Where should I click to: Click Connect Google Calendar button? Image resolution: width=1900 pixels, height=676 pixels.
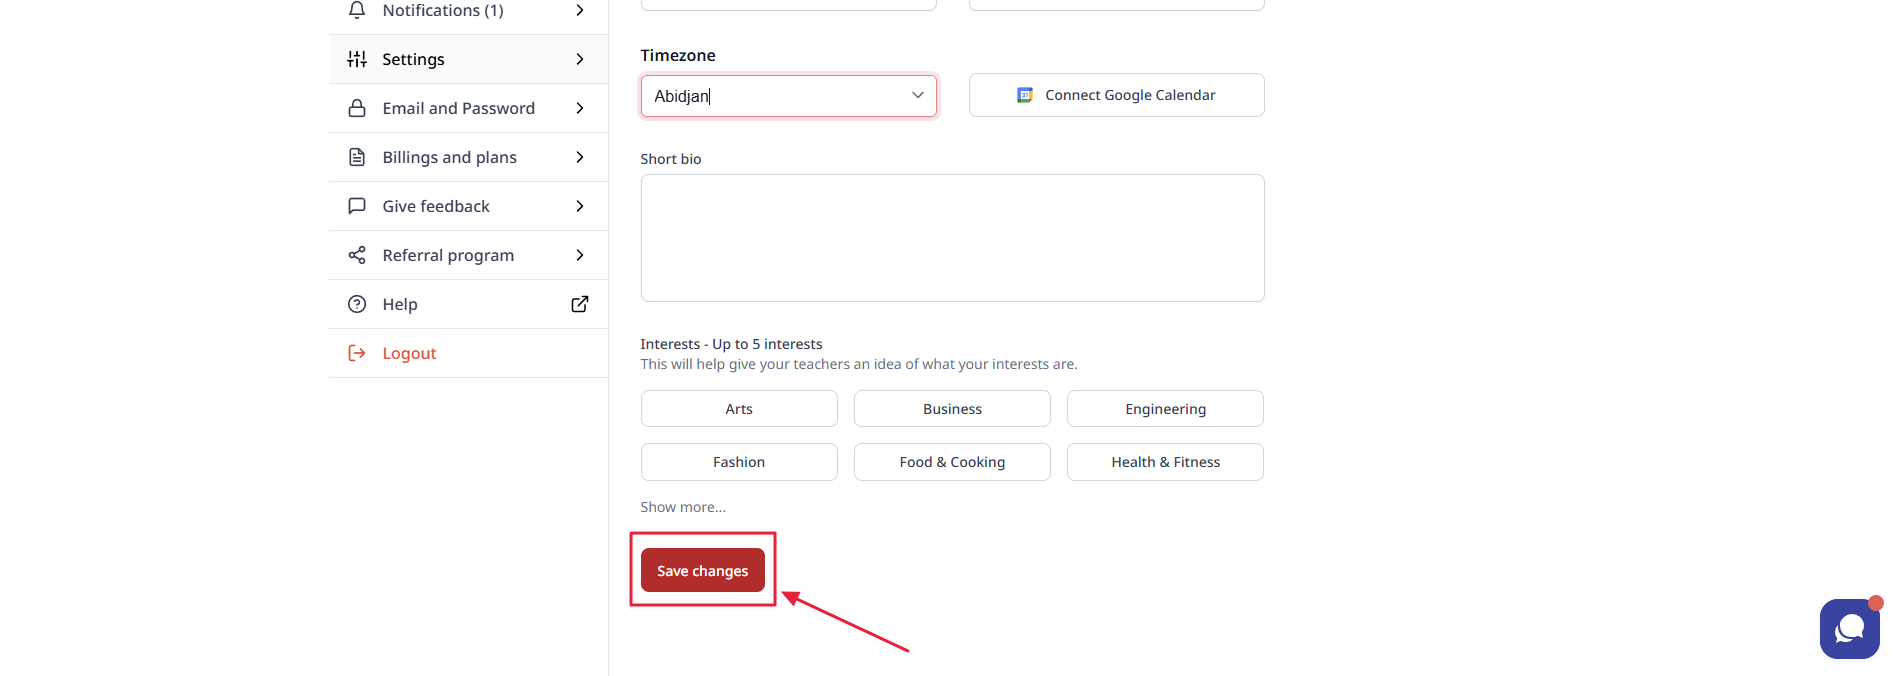(x=1116, y=95)
